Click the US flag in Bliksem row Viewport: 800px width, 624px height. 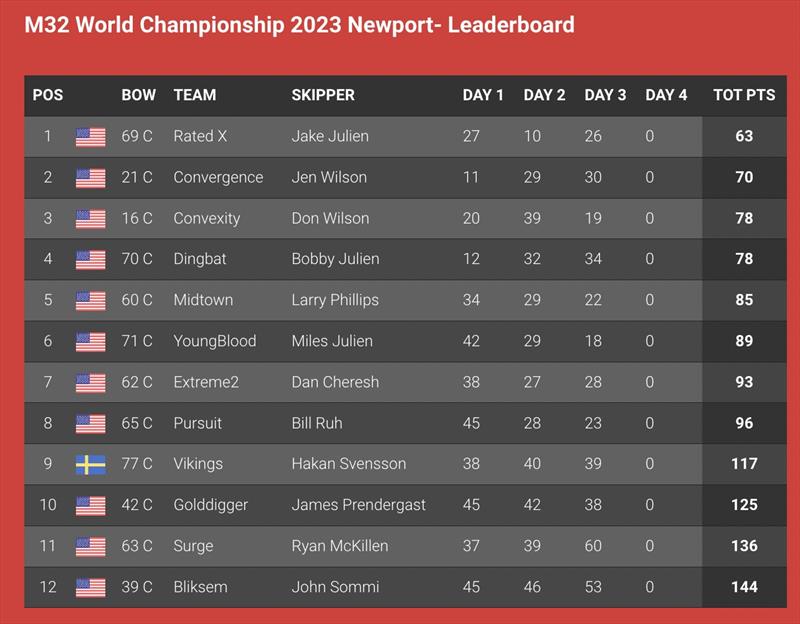point(91,587)
